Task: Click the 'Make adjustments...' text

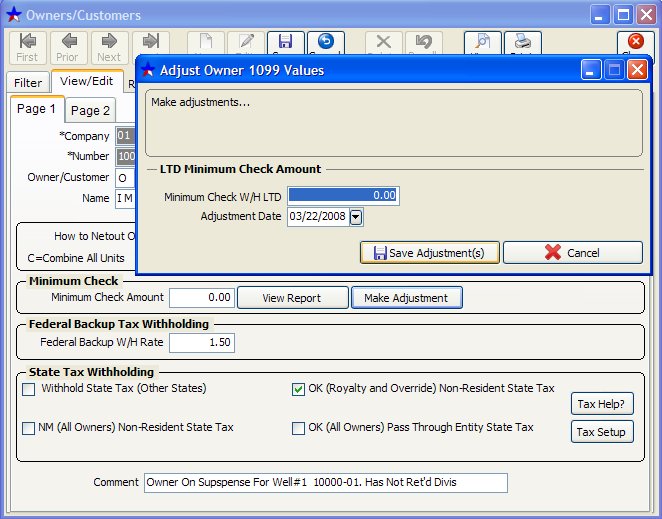Action: click(x=201, y=102)
